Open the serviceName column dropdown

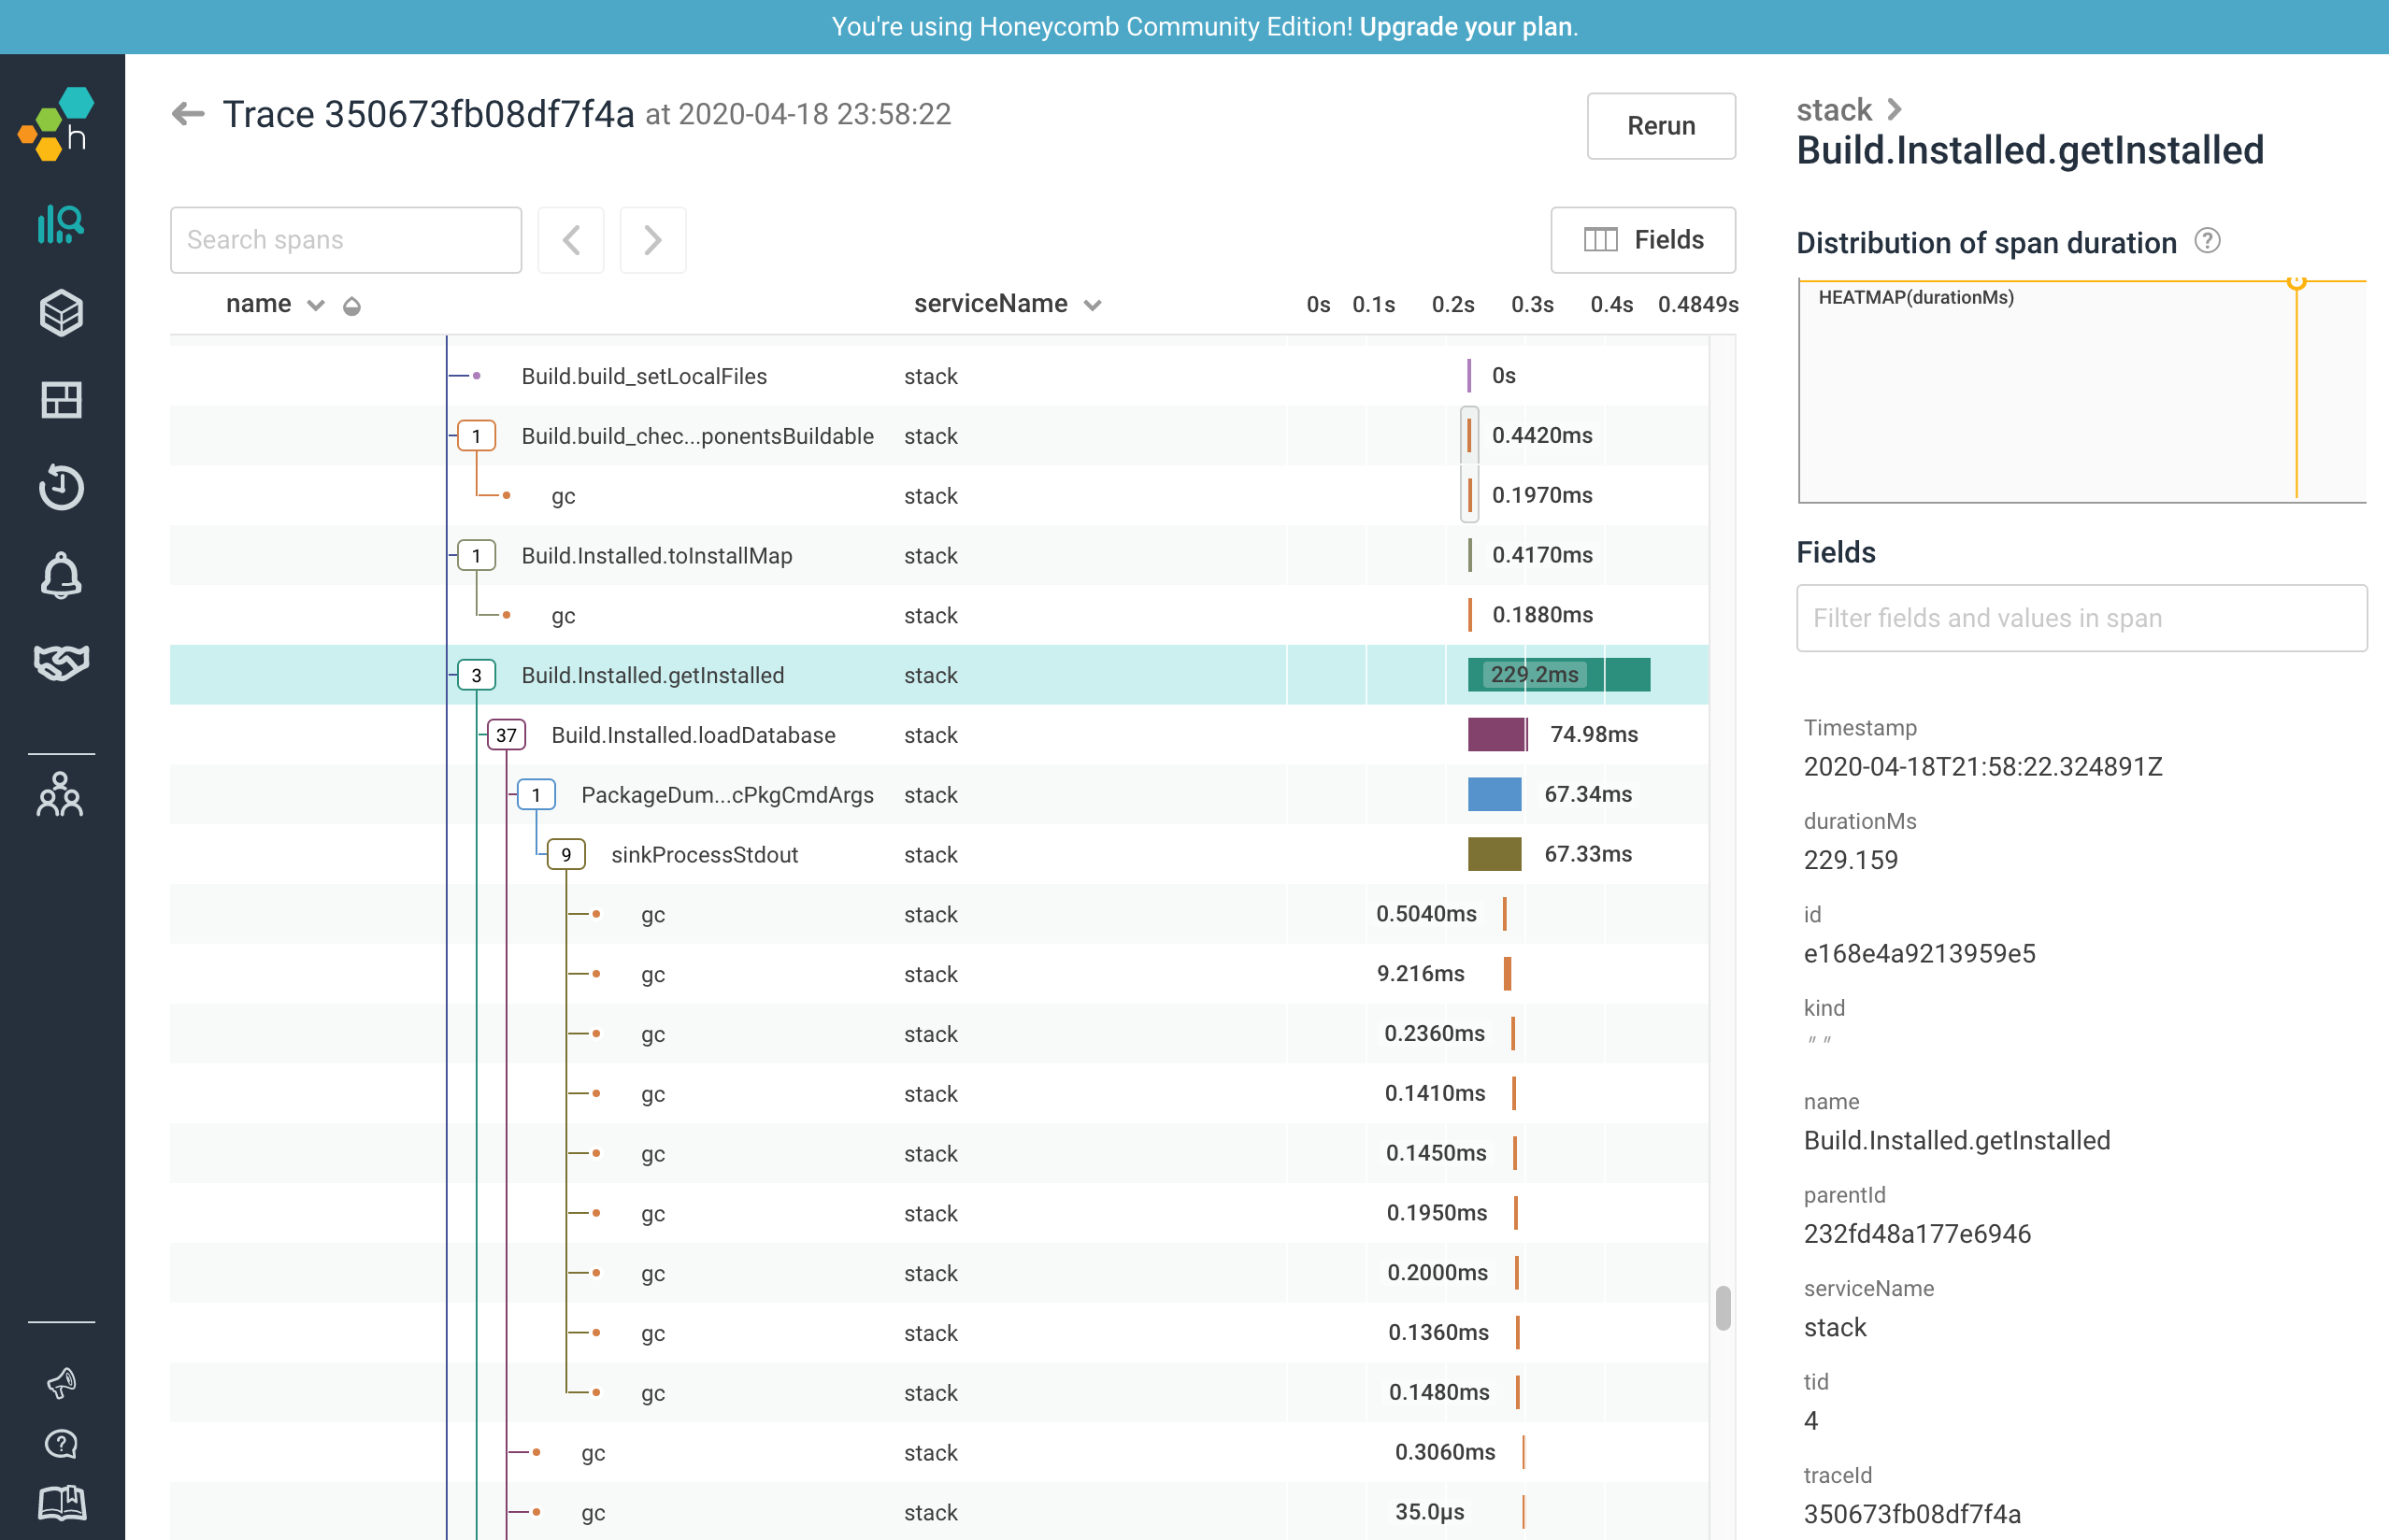pos(1093,305)
